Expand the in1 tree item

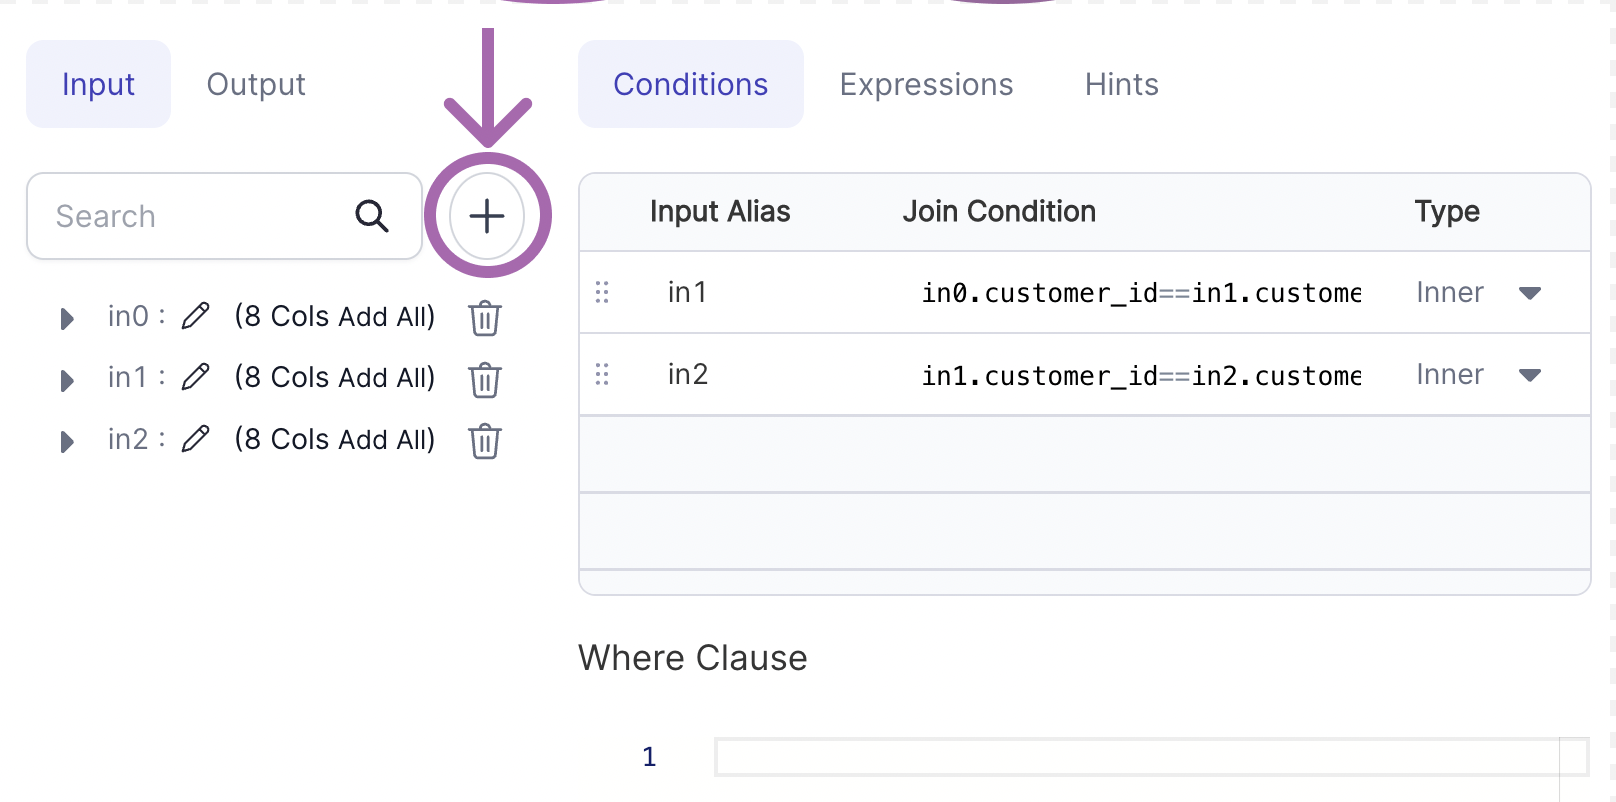click(x=67, y=380)
